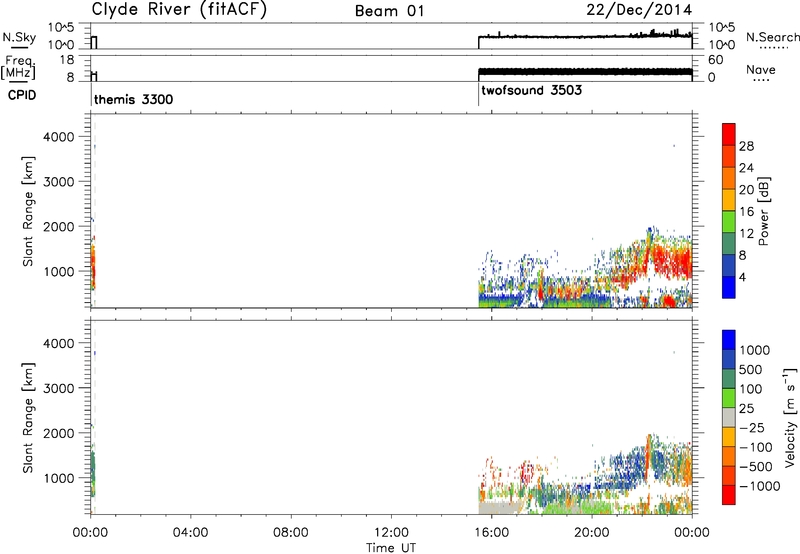Click the '-1000' tick on the Velocity scale
Viewport: 800px width, 554px height.
[759, 486]
